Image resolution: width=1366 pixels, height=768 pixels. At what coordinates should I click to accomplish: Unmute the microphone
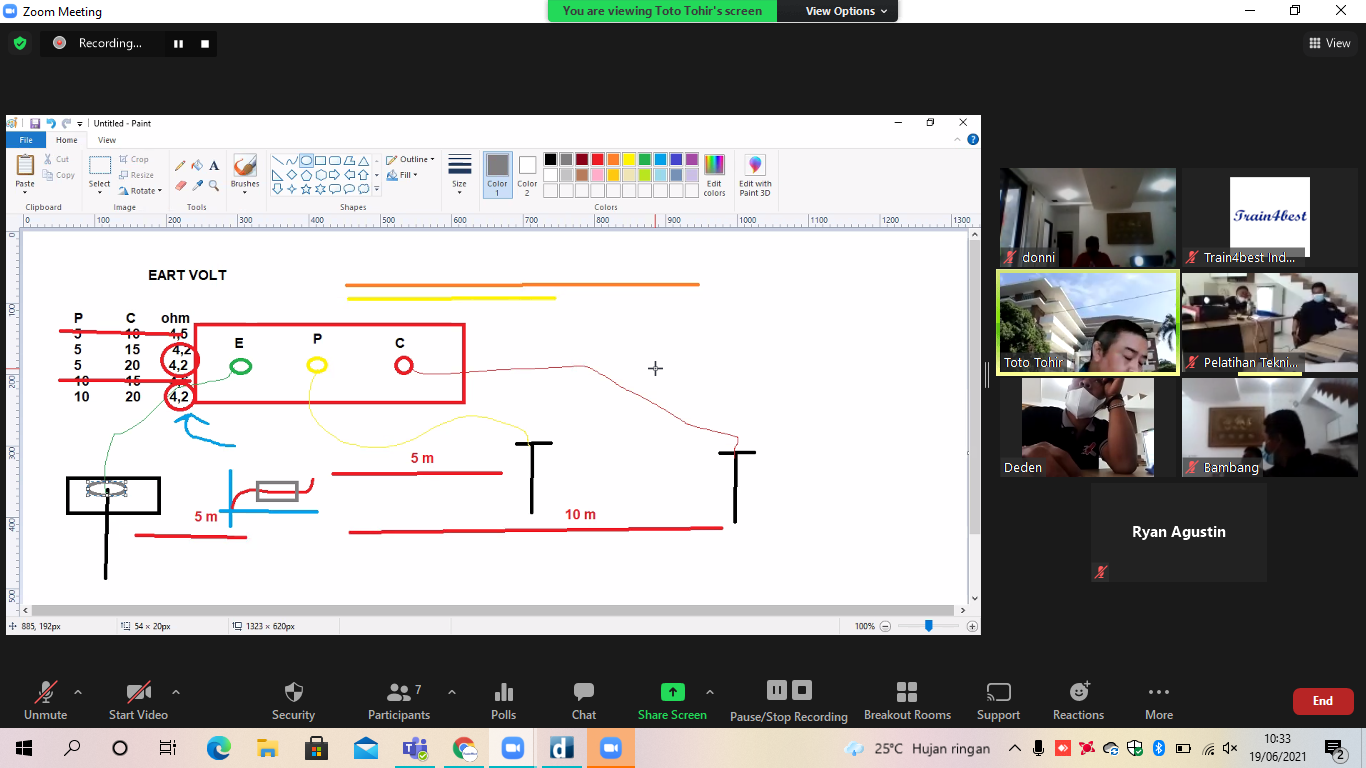45,700
